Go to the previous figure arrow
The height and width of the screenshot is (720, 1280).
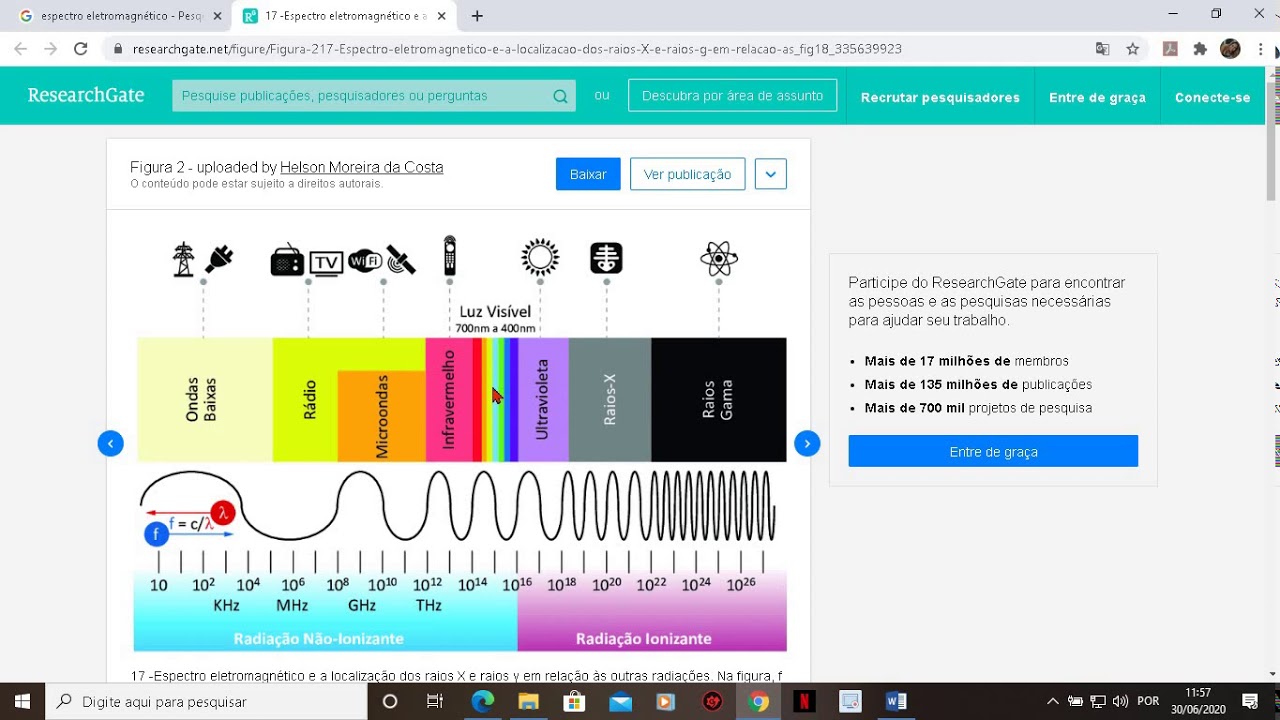(x=111, y=444)
